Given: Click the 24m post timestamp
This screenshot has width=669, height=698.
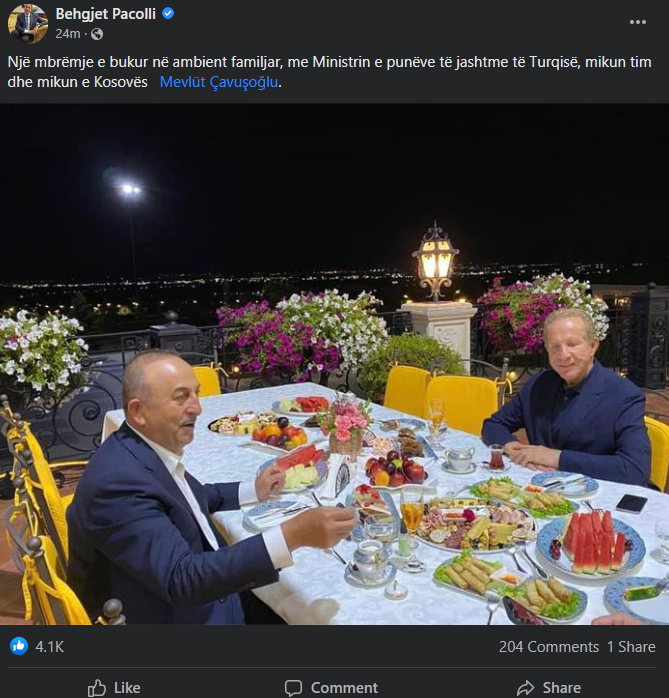Looking at the screenshot, I should click(68, 34).
